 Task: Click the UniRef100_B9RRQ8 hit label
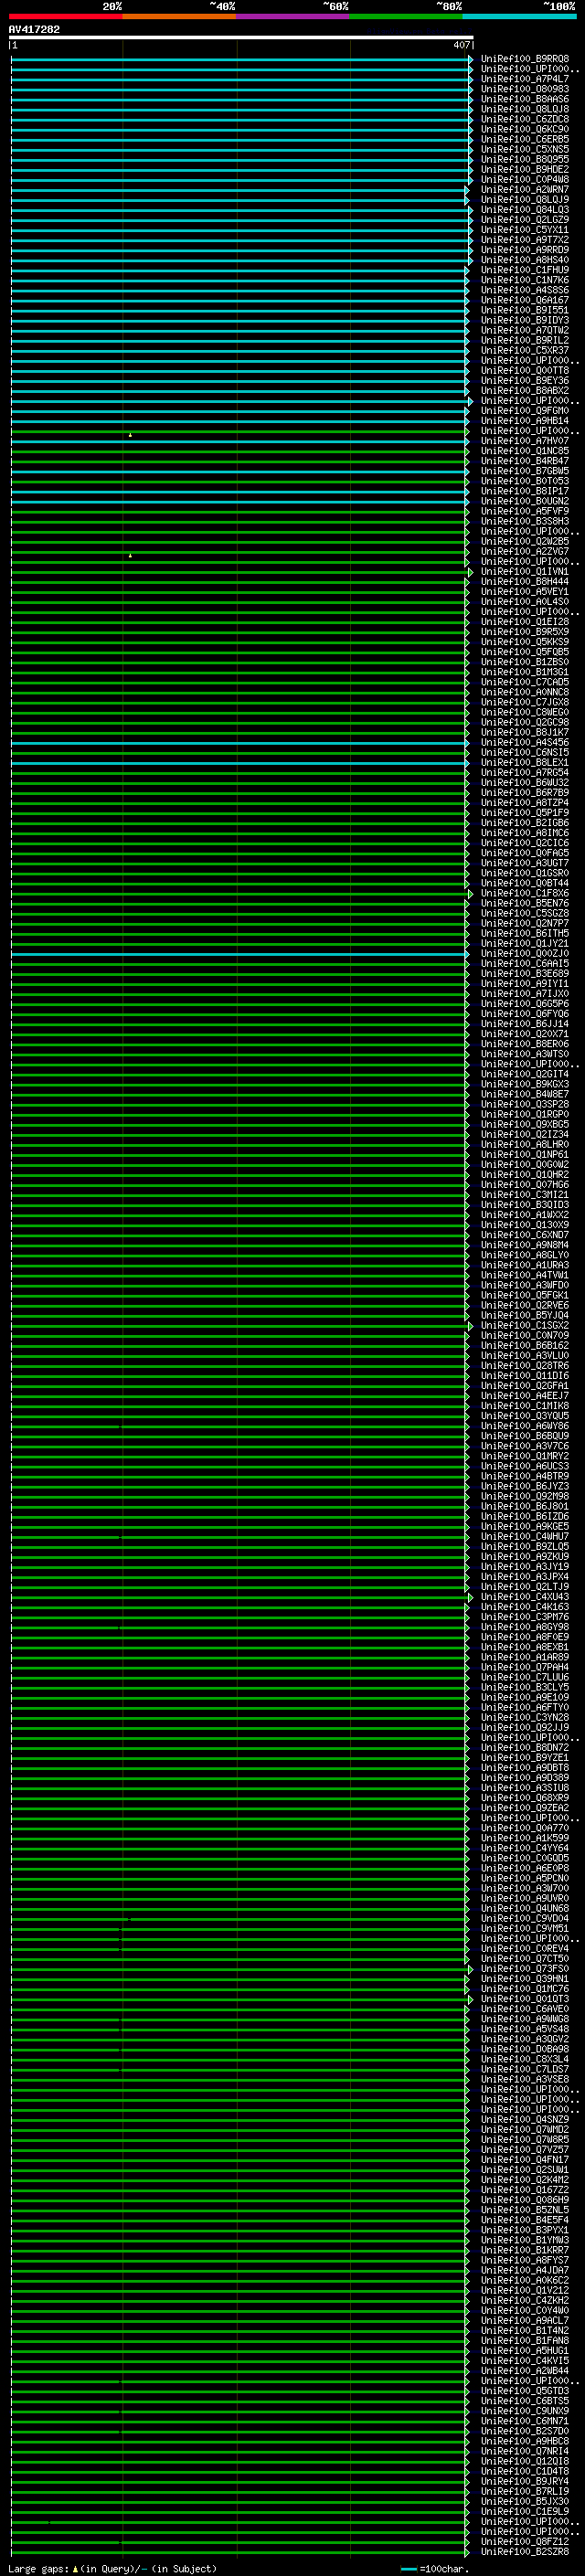525,59
